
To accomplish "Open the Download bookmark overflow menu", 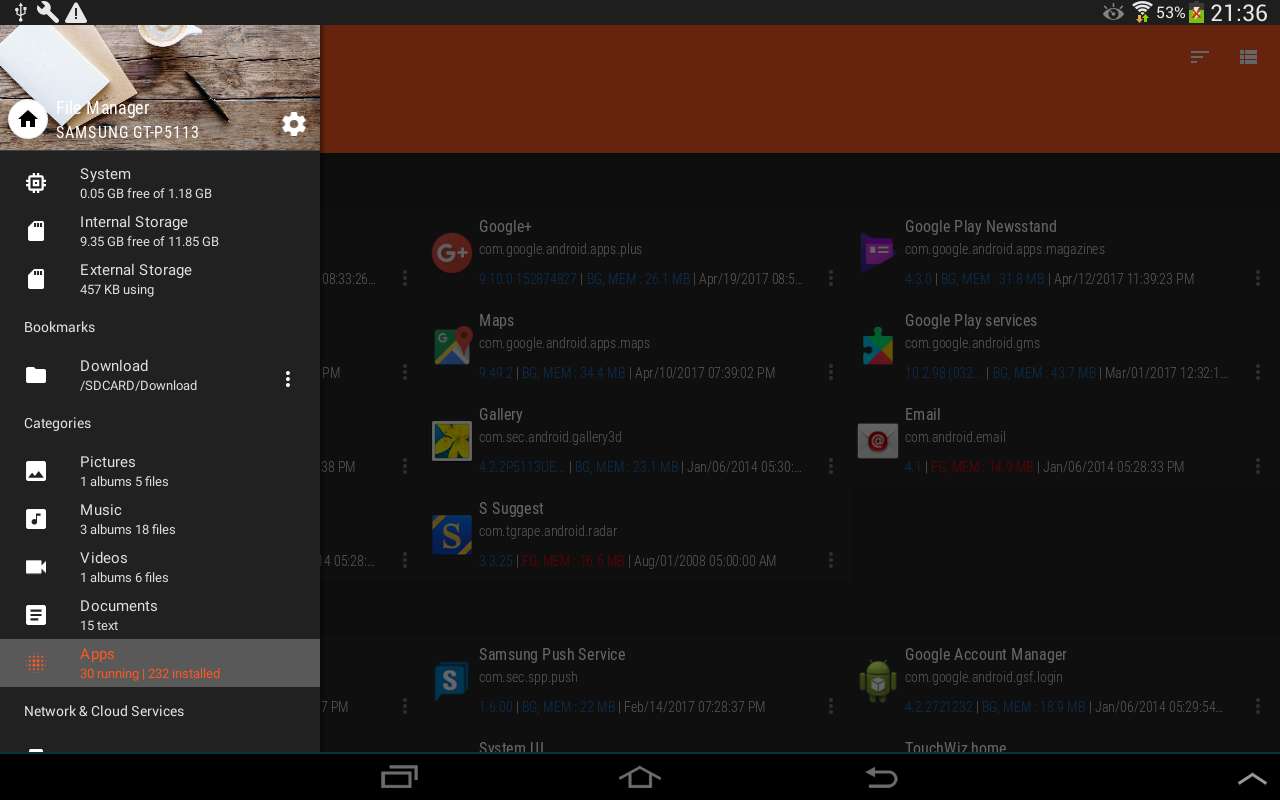I will (x=288, y=379).
